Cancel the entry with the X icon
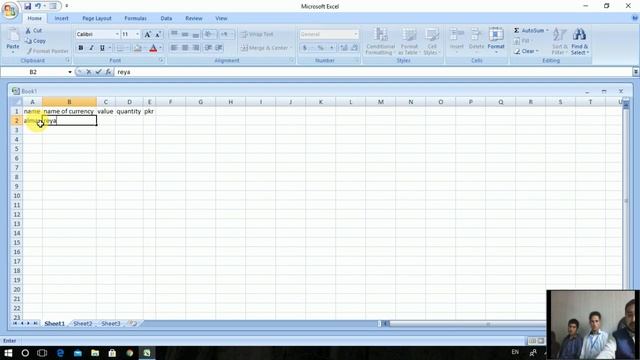Viewport: 640px width, 360px height. coord(89,72)
